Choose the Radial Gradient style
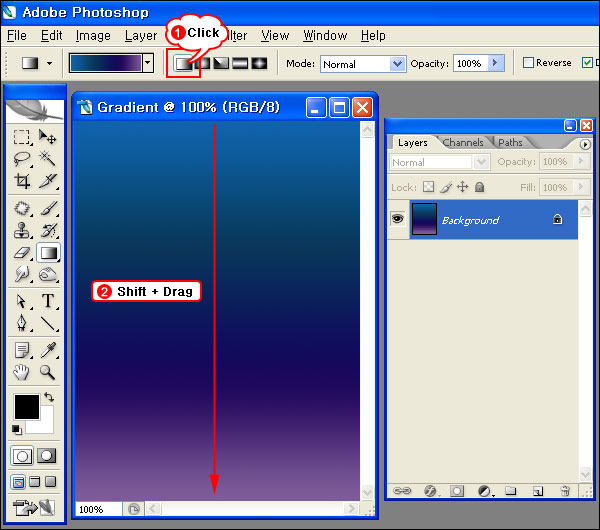The image size is (600, 530). pos(204,63)
